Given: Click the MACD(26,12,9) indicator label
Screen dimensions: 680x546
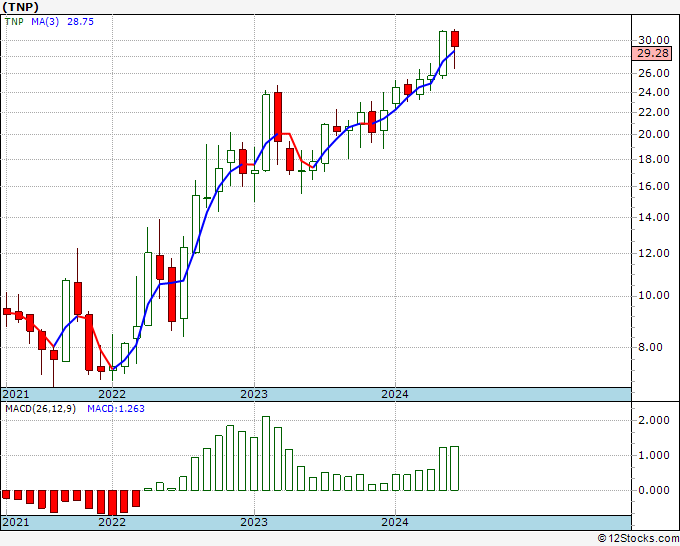Looking at the screenshot, I should (x=40, y=409).
